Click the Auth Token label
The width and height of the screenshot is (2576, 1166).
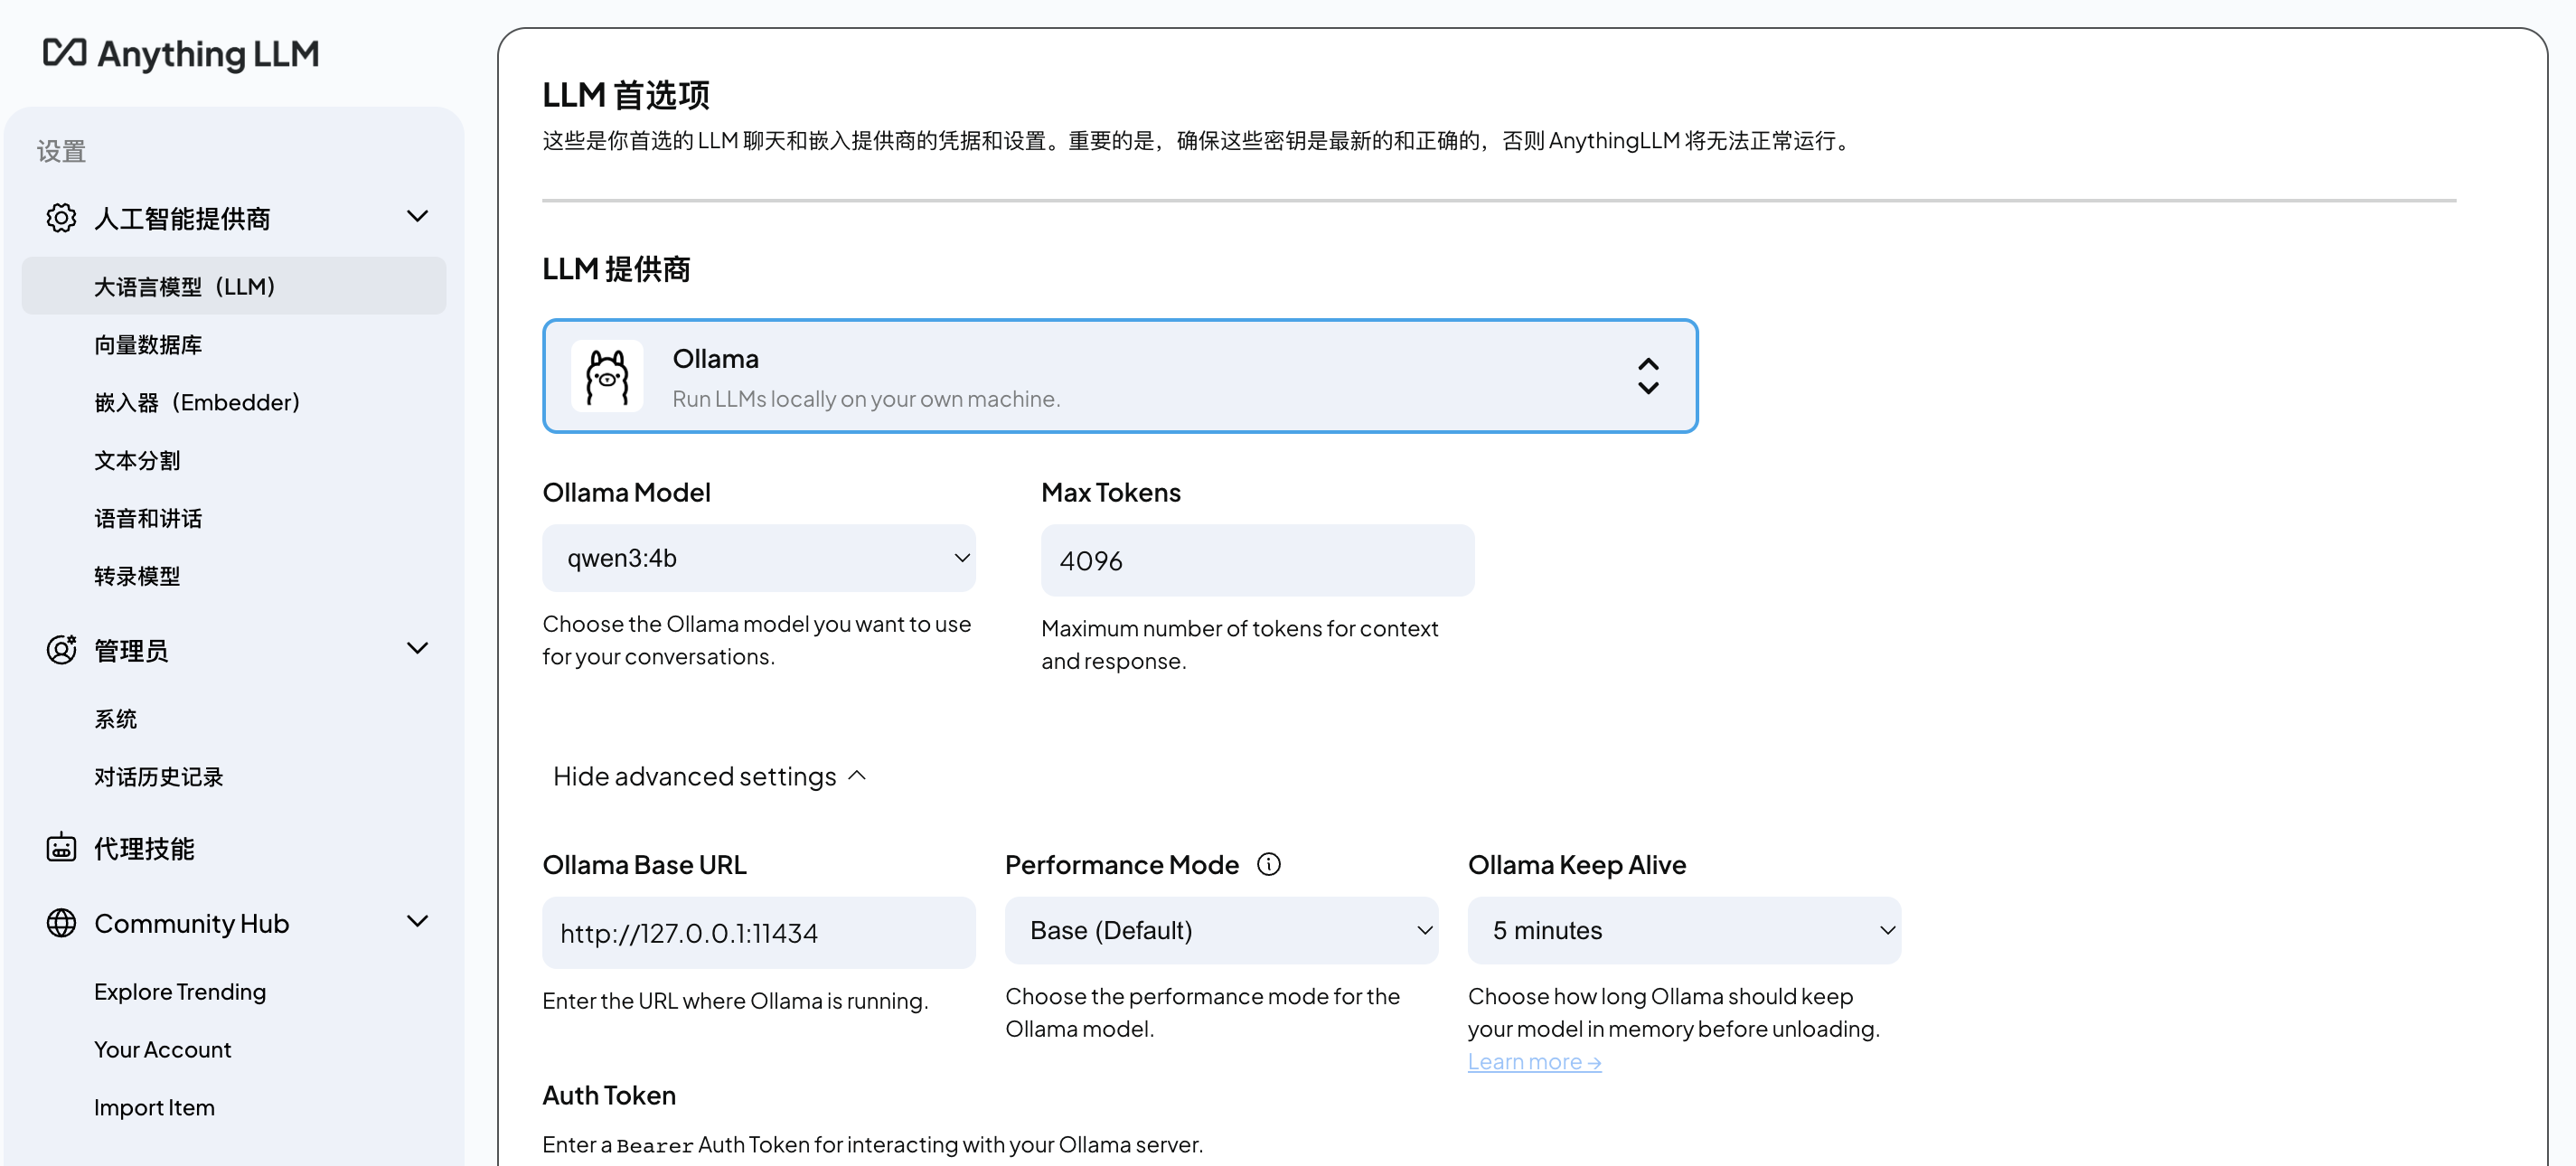[609, 1095]
